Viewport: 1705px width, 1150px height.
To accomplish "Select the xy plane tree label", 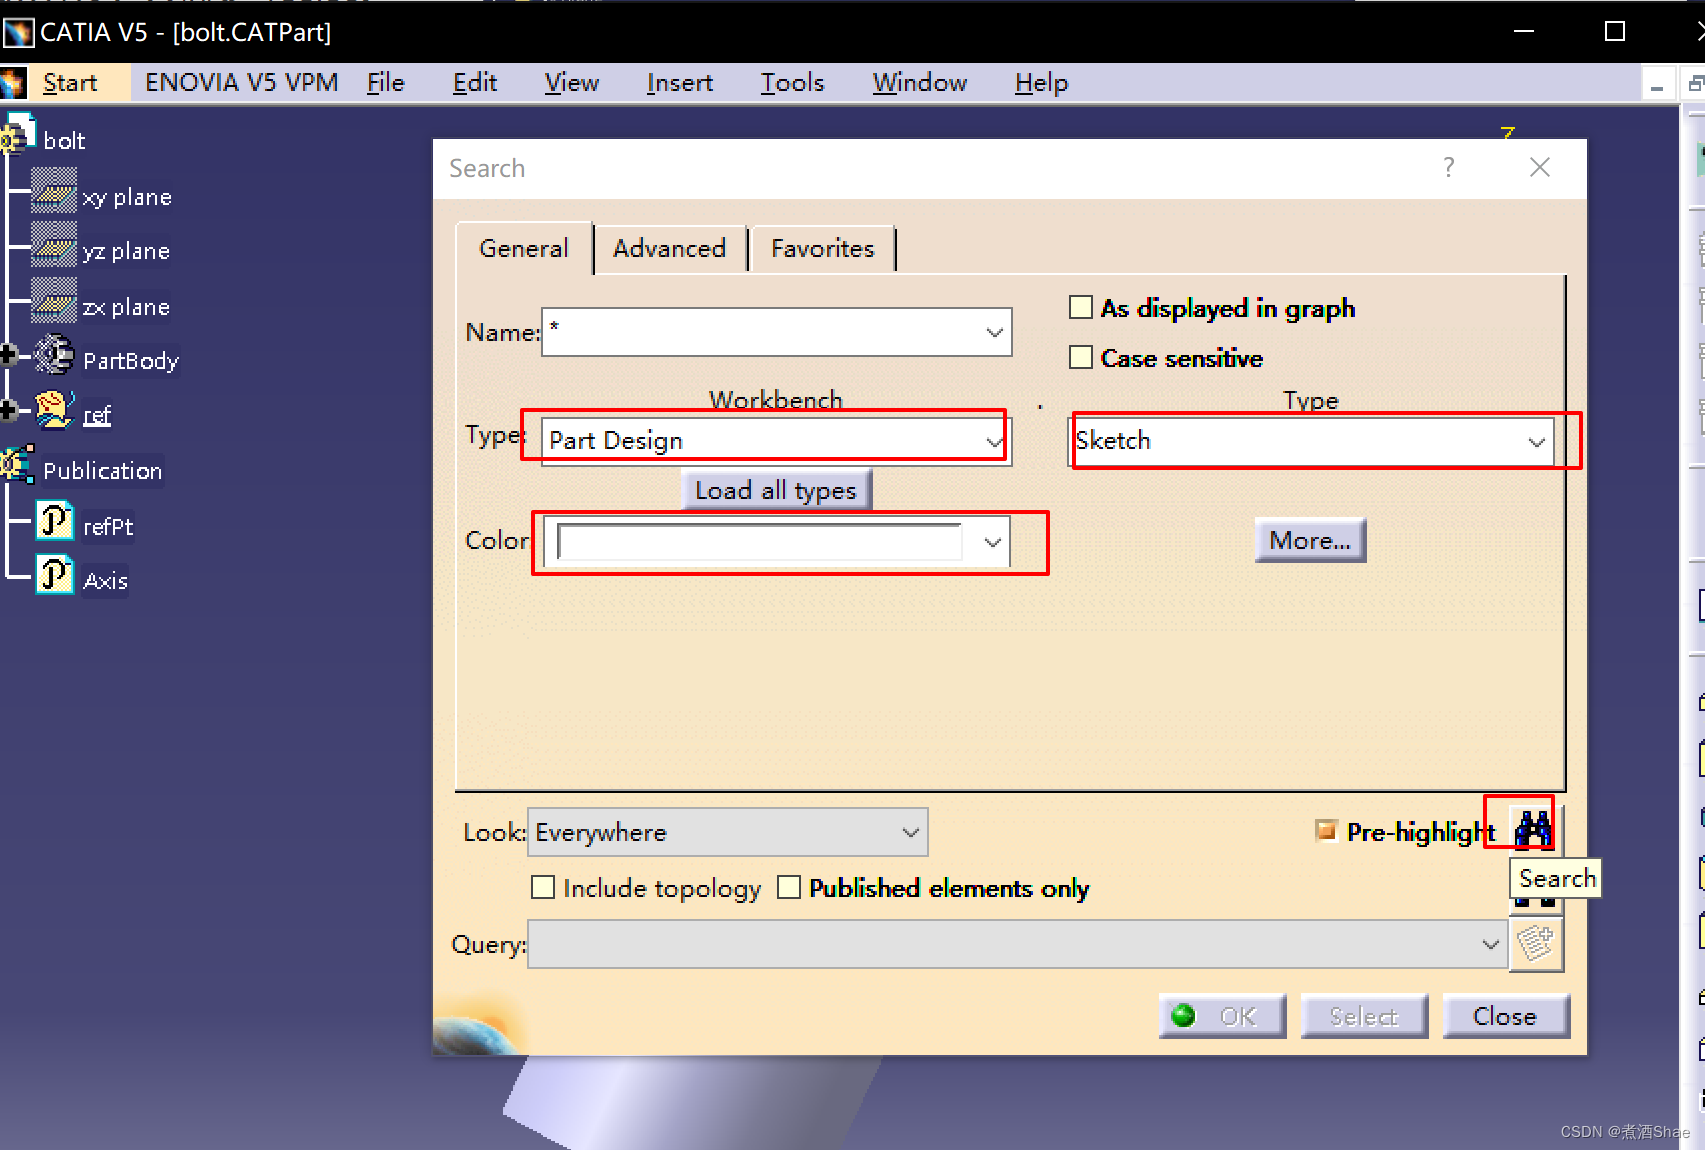I will (127, 197).
